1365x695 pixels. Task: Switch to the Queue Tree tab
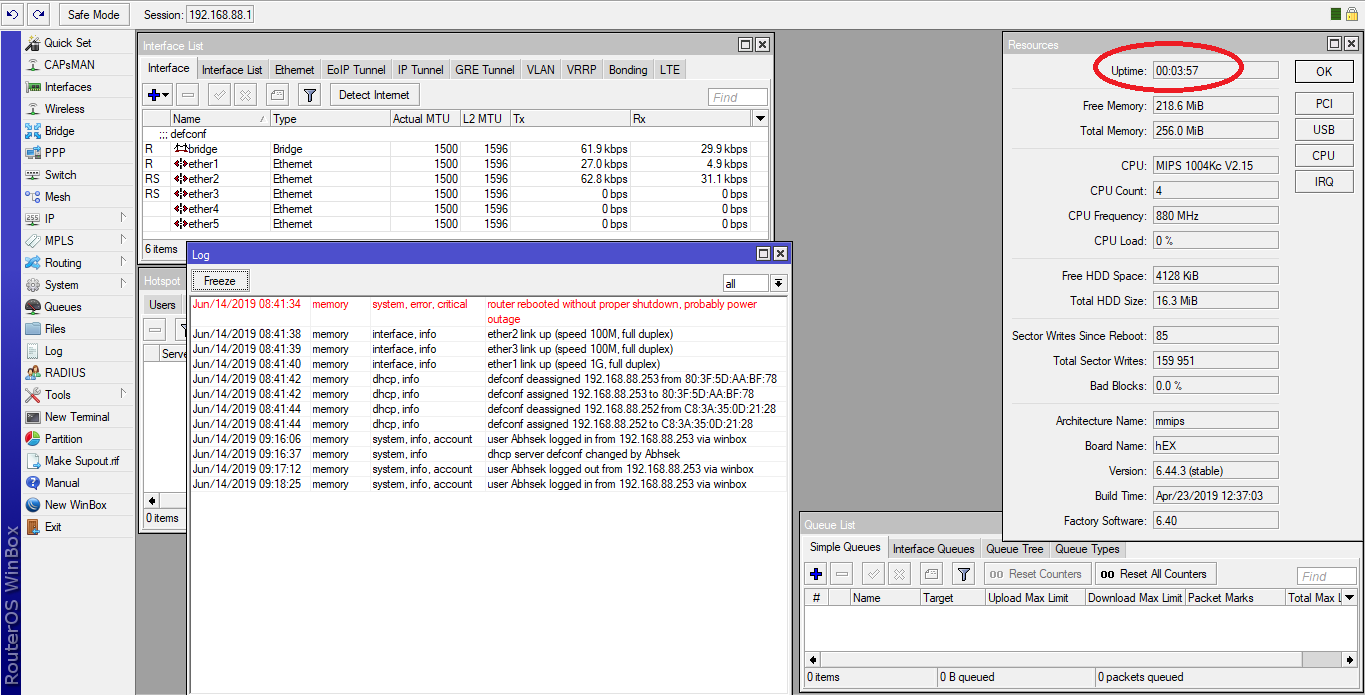click(1014, 548)
